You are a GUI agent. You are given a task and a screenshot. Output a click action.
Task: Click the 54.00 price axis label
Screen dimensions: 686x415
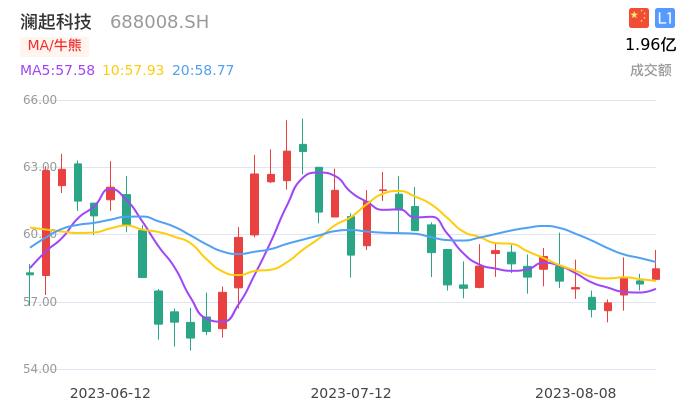coord(40,369)
